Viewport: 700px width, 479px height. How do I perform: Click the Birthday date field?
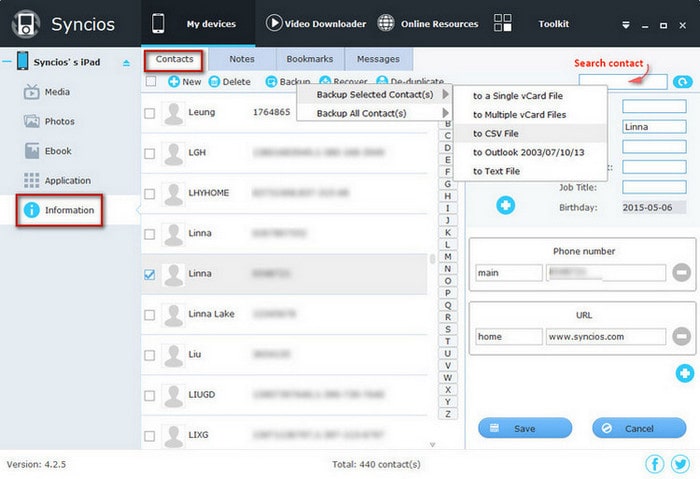[x=654, y=207]
